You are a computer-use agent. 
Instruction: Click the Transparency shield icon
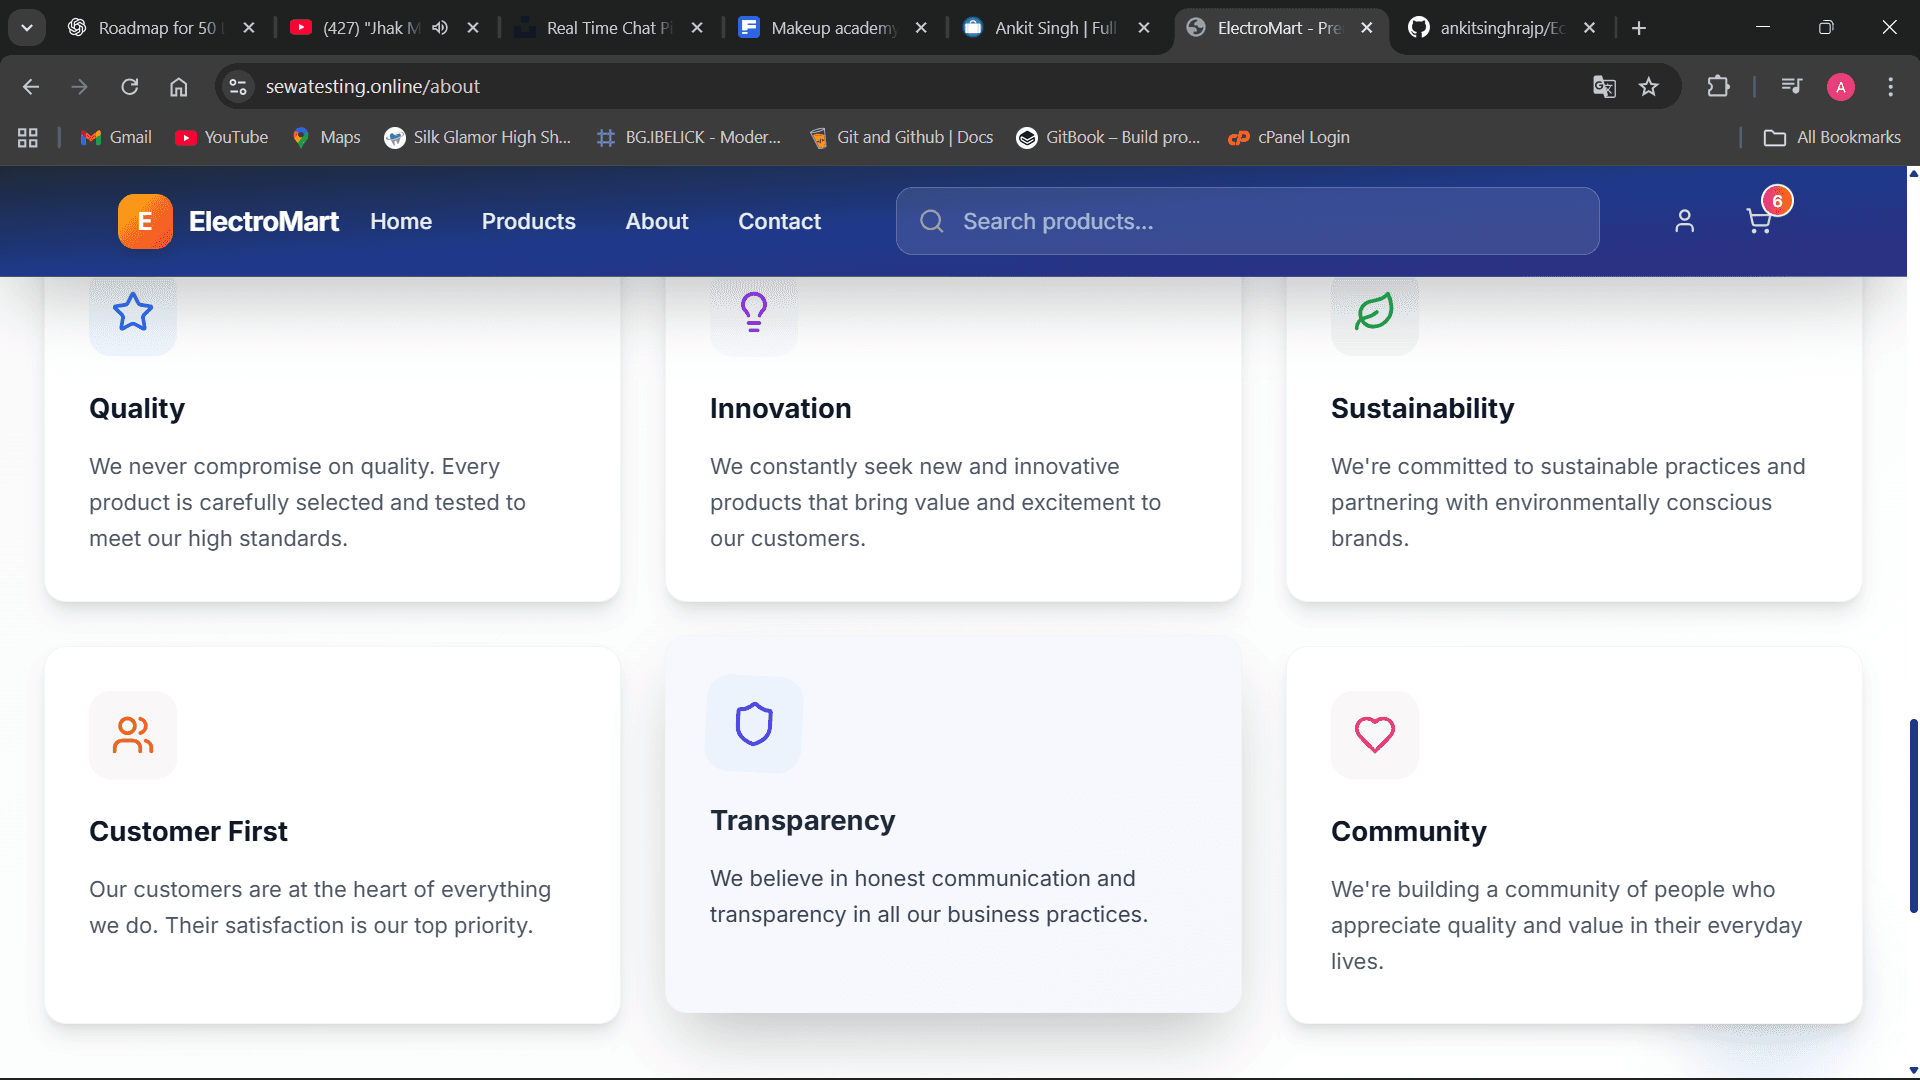tap(754, 725)
